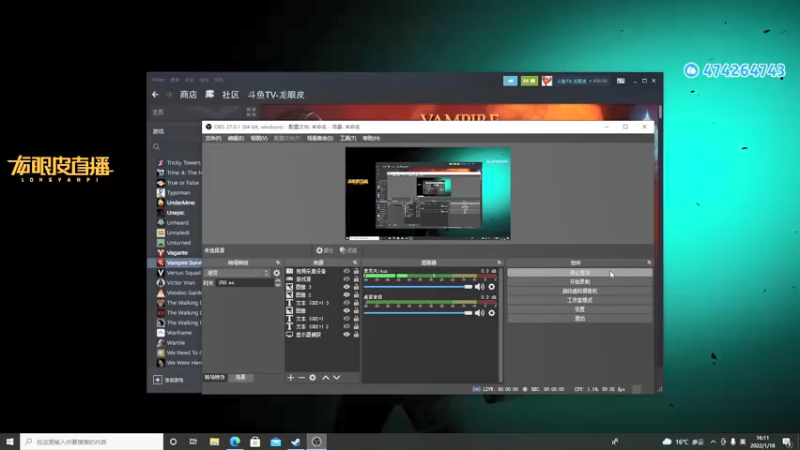Click the 停止推流 stop streaming button
The image size is (800, 450).
[x=580, y=272]
